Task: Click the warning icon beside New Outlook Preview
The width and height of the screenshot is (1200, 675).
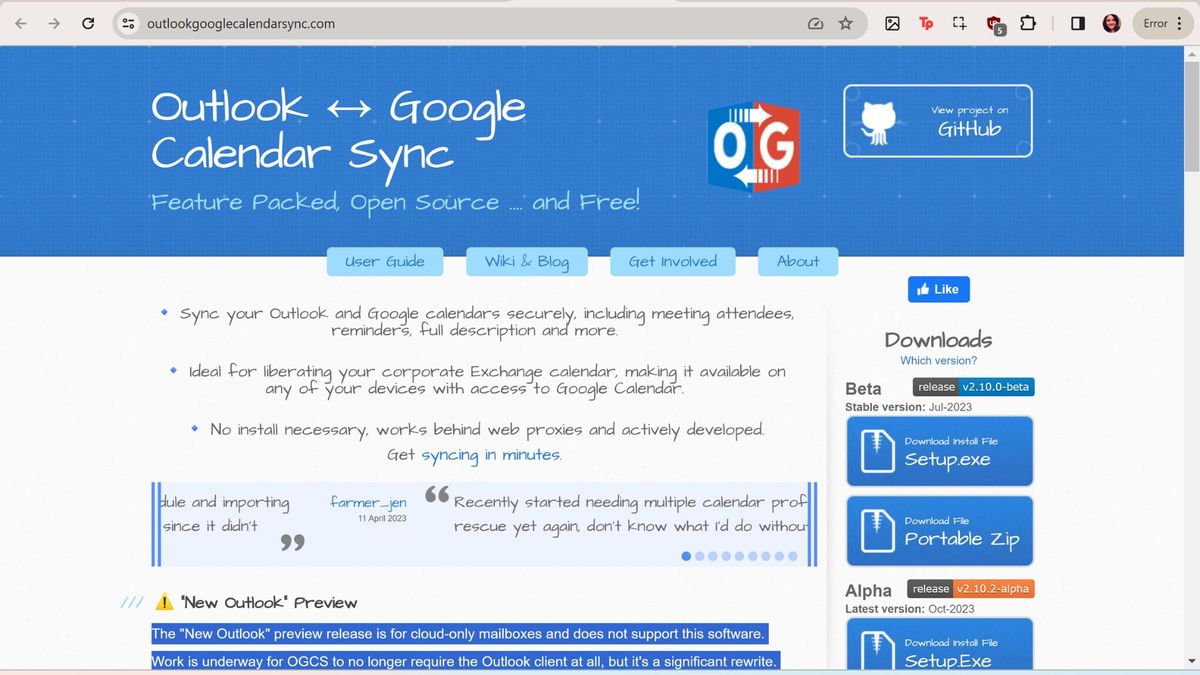Action: [165, 602]
